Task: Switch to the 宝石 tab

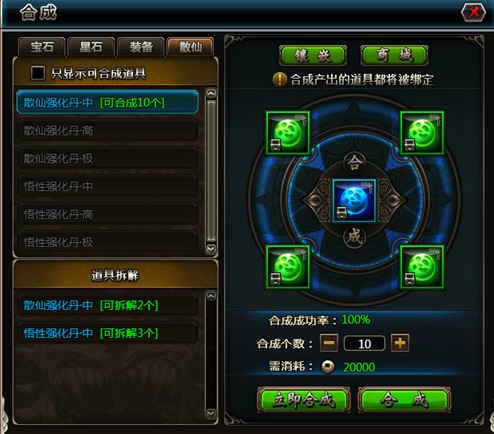Action: [x=42, y=47]
